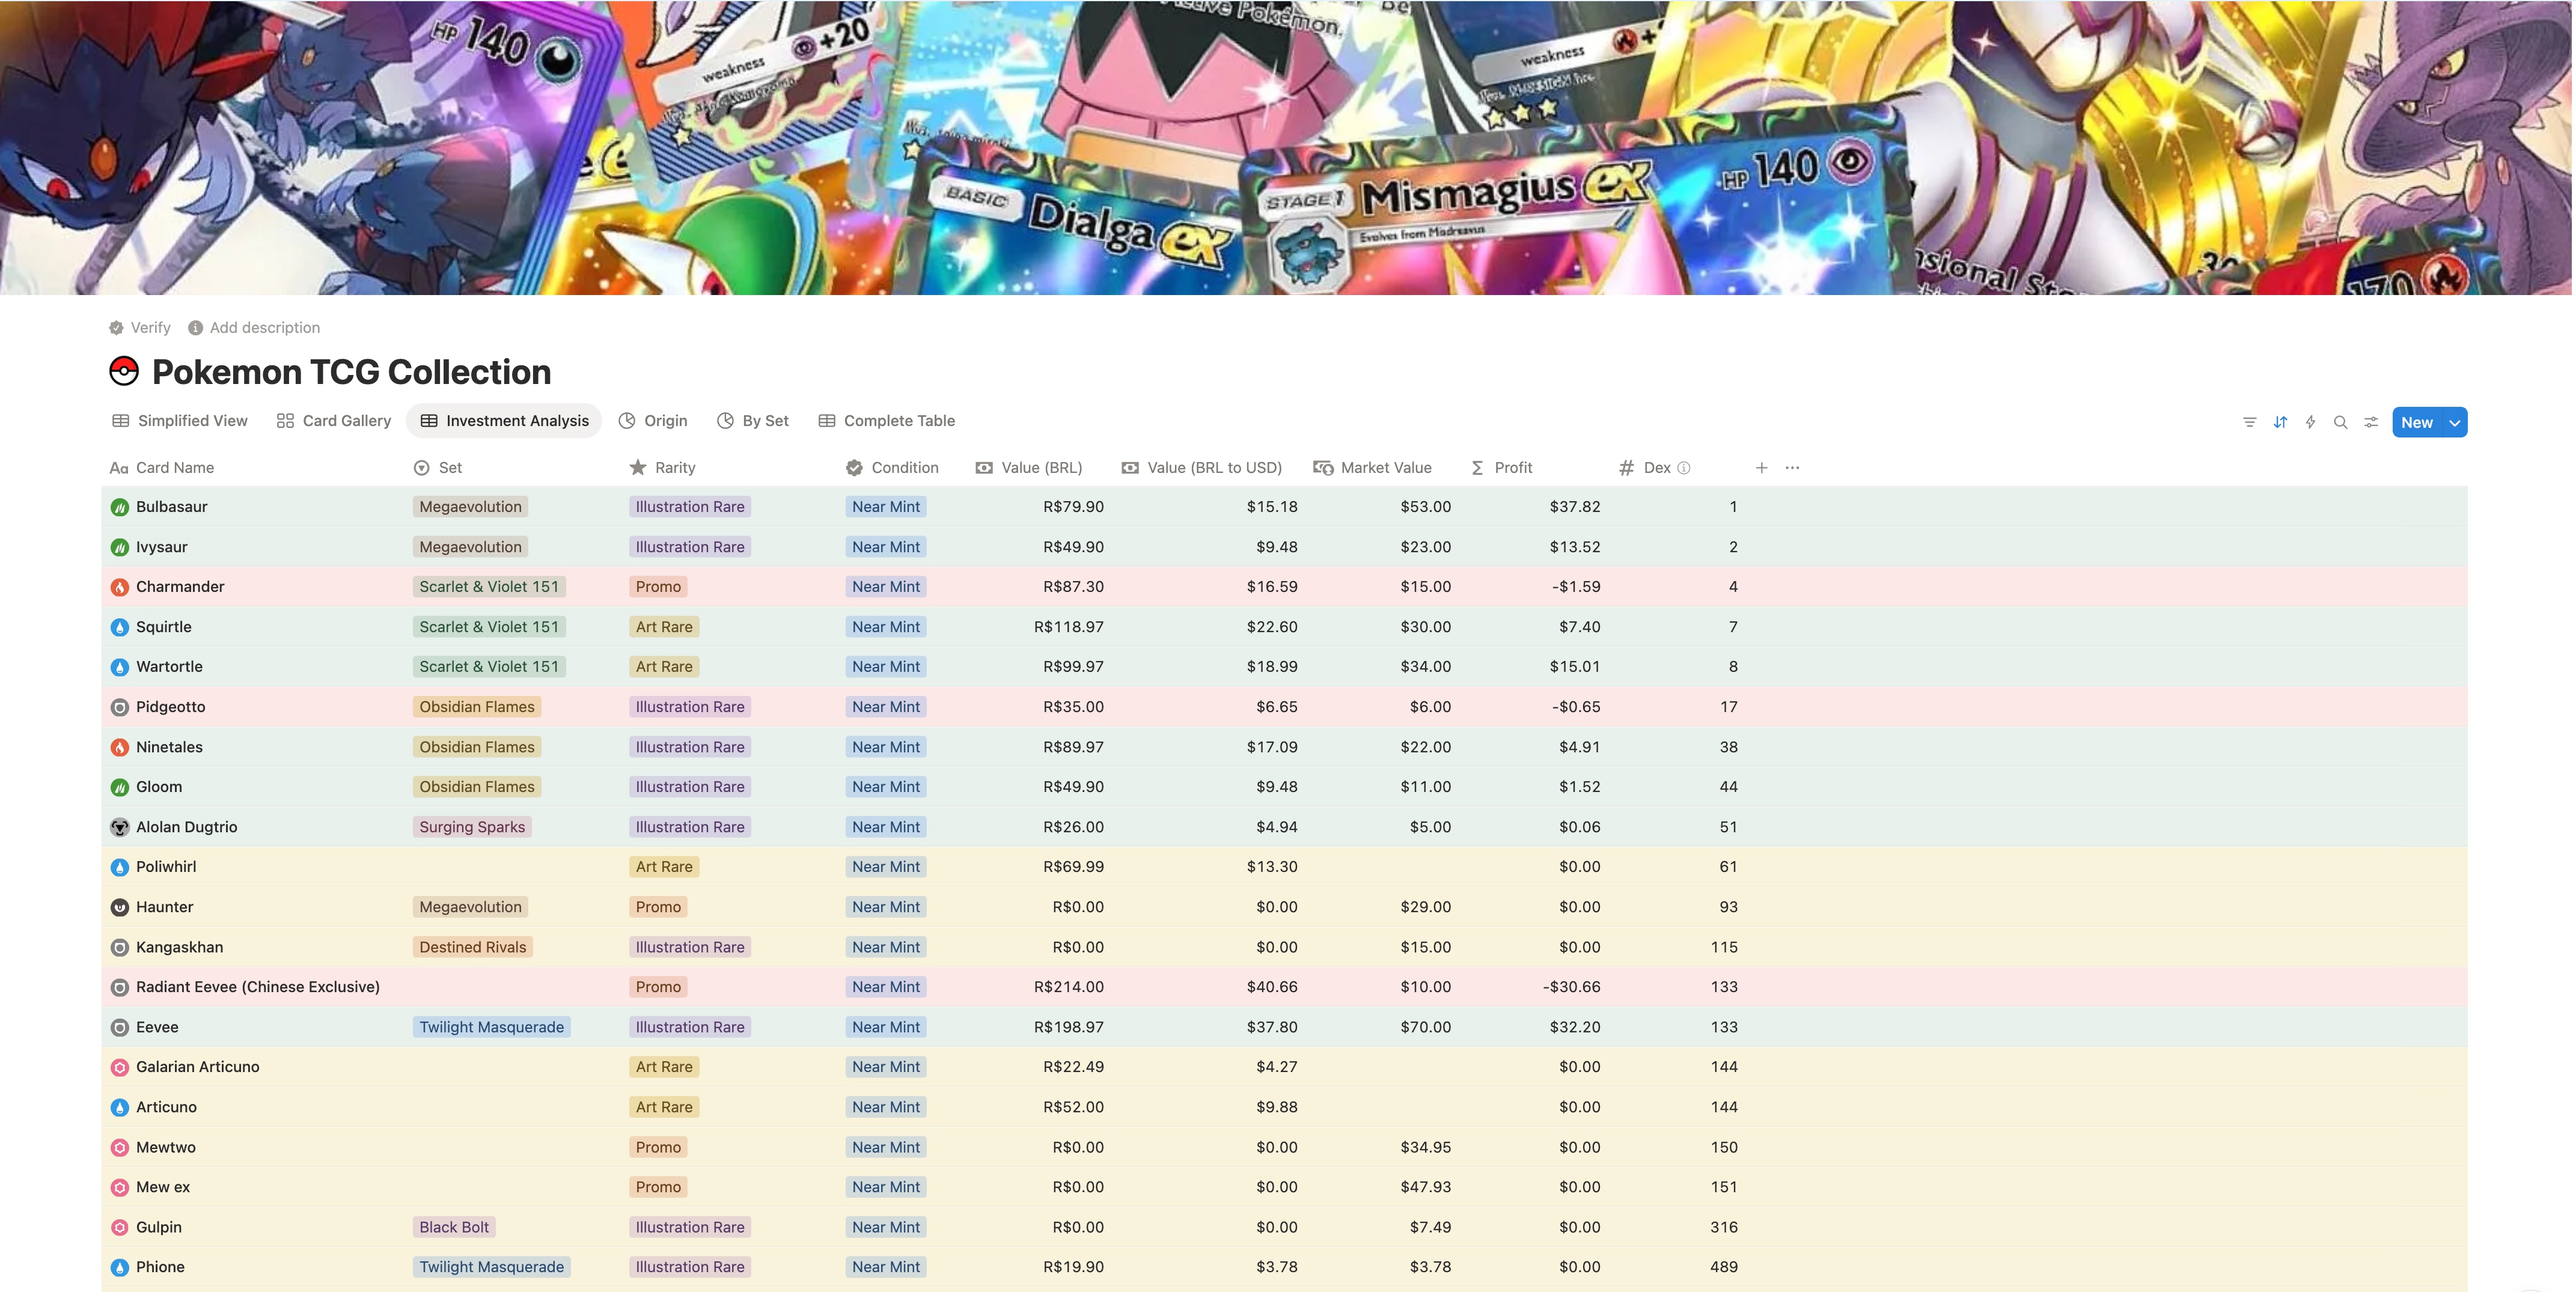
Task: Click -$30.66 profit cell
Action: click(1571, 987)
